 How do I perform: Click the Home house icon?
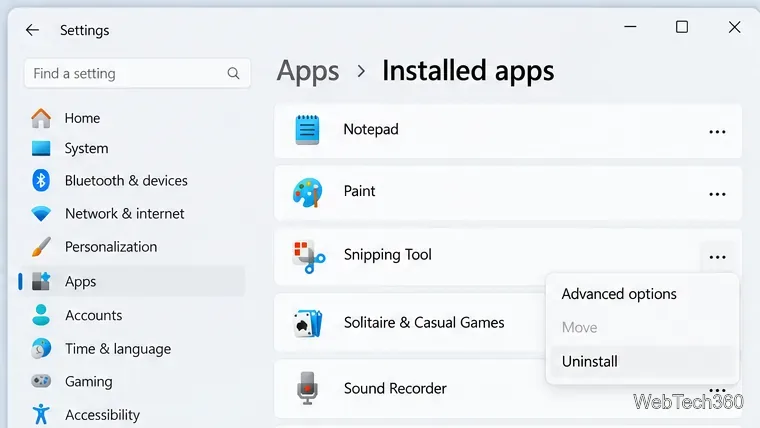(x=41, y=118)
